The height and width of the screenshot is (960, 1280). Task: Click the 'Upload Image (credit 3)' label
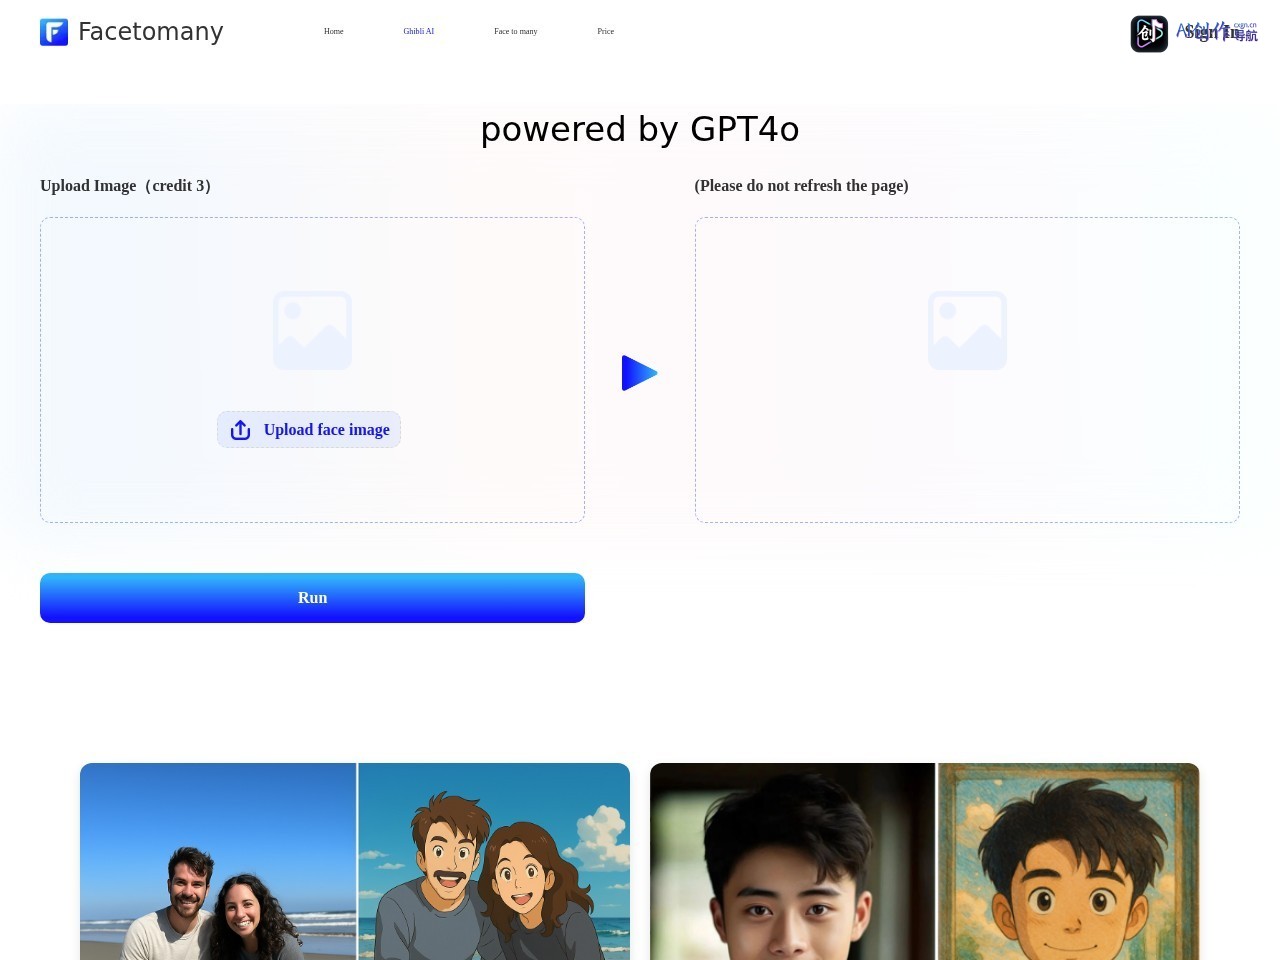coord(126,186)
